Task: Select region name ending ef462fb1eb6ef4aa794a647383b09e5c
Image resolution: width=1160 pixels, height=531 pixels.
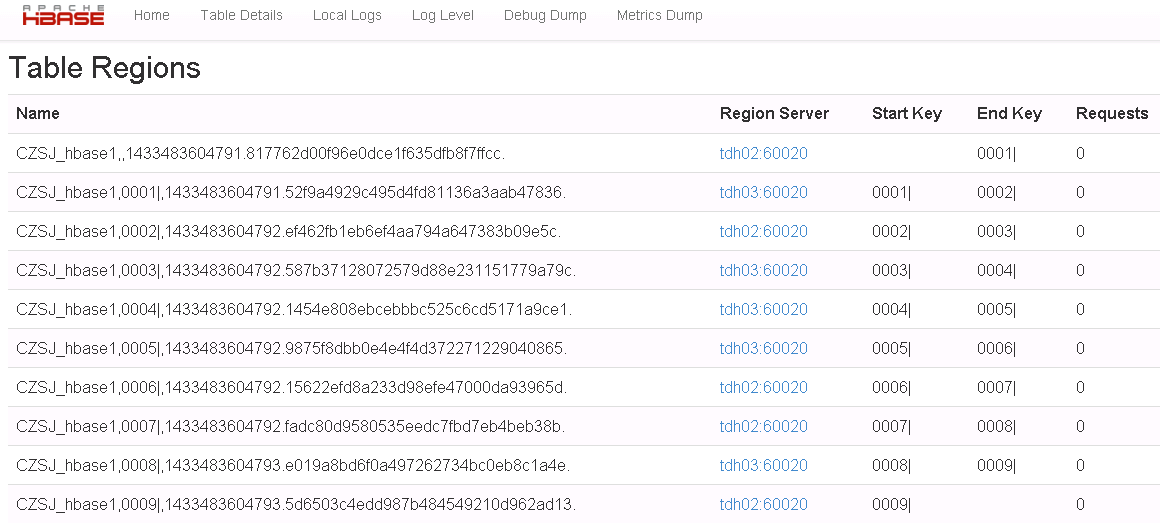Action: pos(289,231)
